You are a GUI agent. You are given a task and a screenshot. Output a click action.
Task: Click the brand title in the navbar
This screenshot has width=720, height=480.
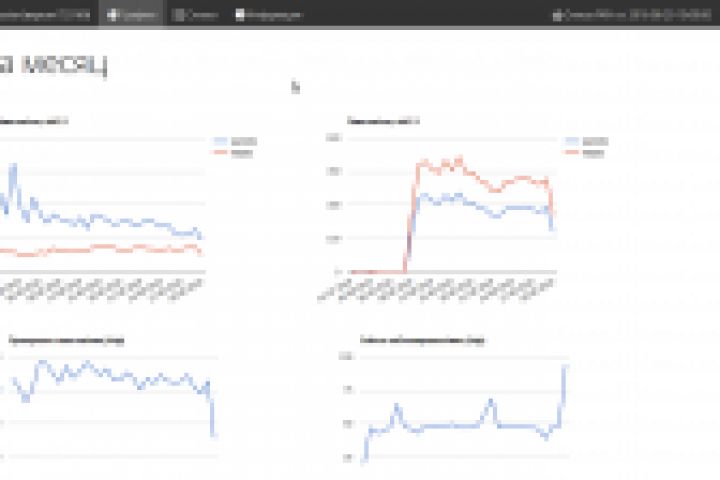[x=45, y=15]
